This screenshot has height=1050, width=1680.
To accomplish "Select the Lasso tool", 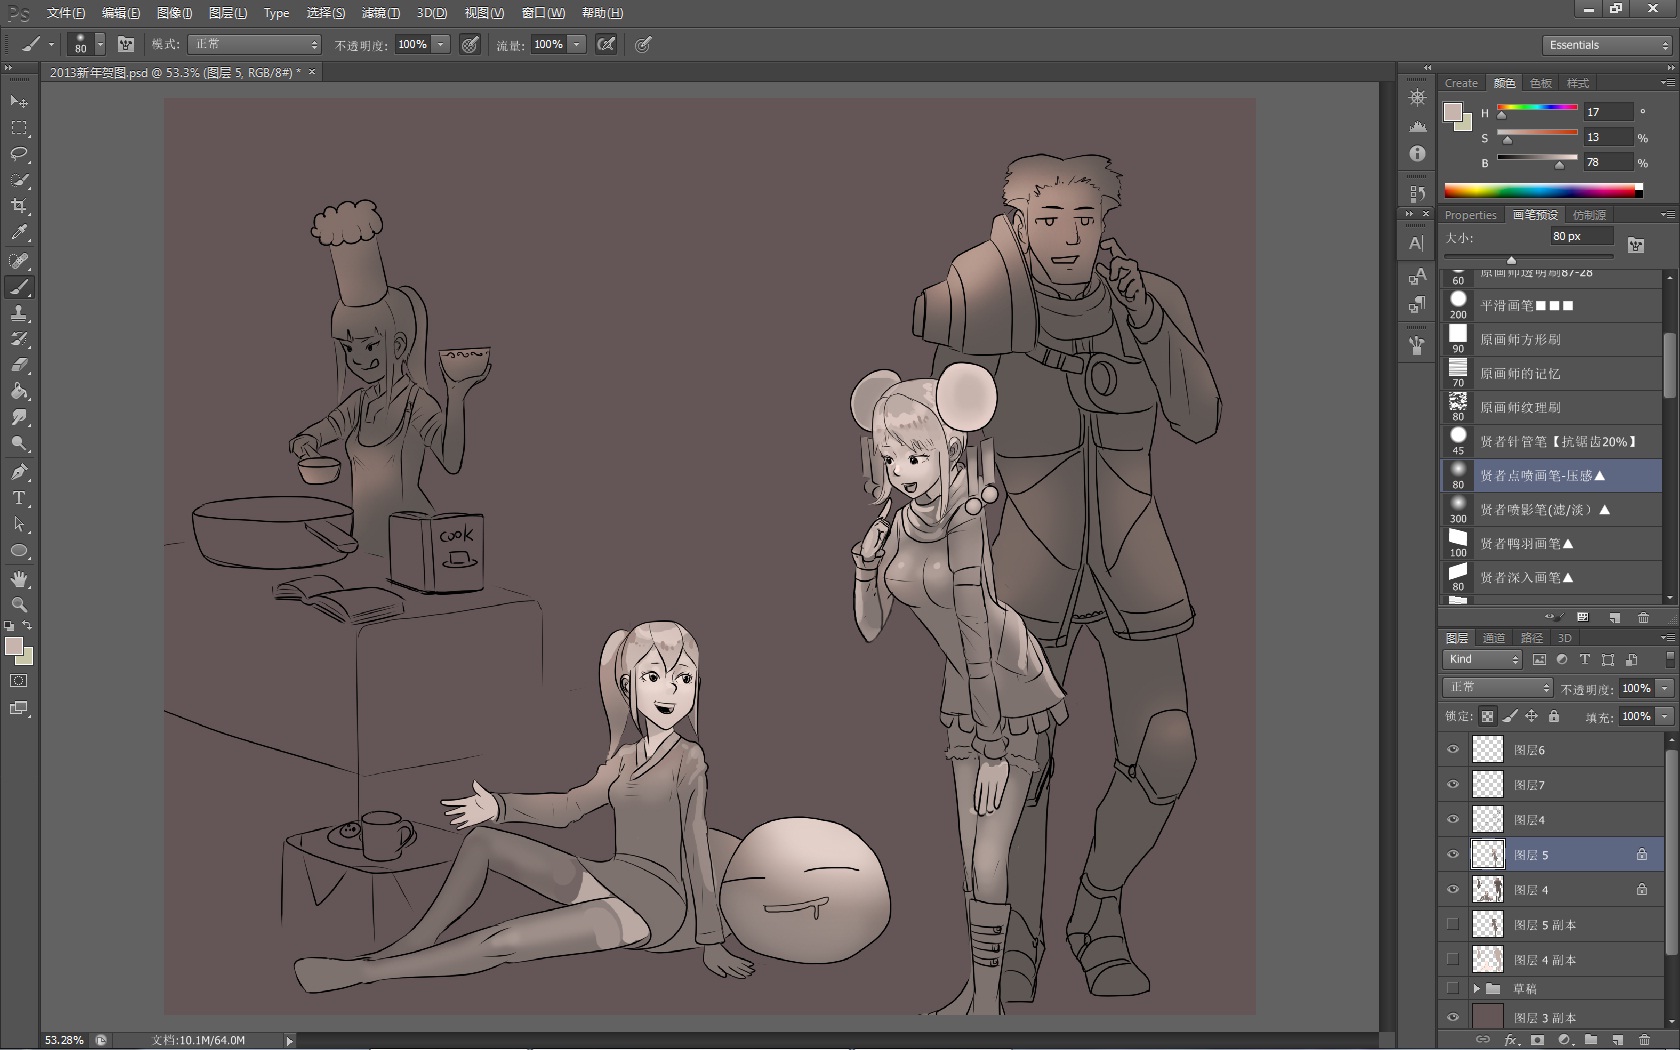I will pyautogui.click(x=19, y=154).
